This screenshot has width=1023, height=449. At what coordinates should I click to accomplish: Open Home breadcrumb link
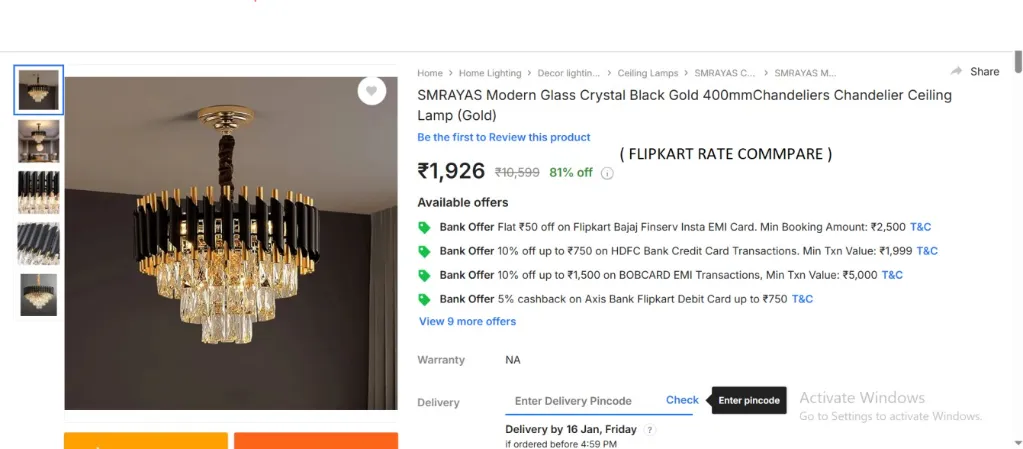click(430, 73)
